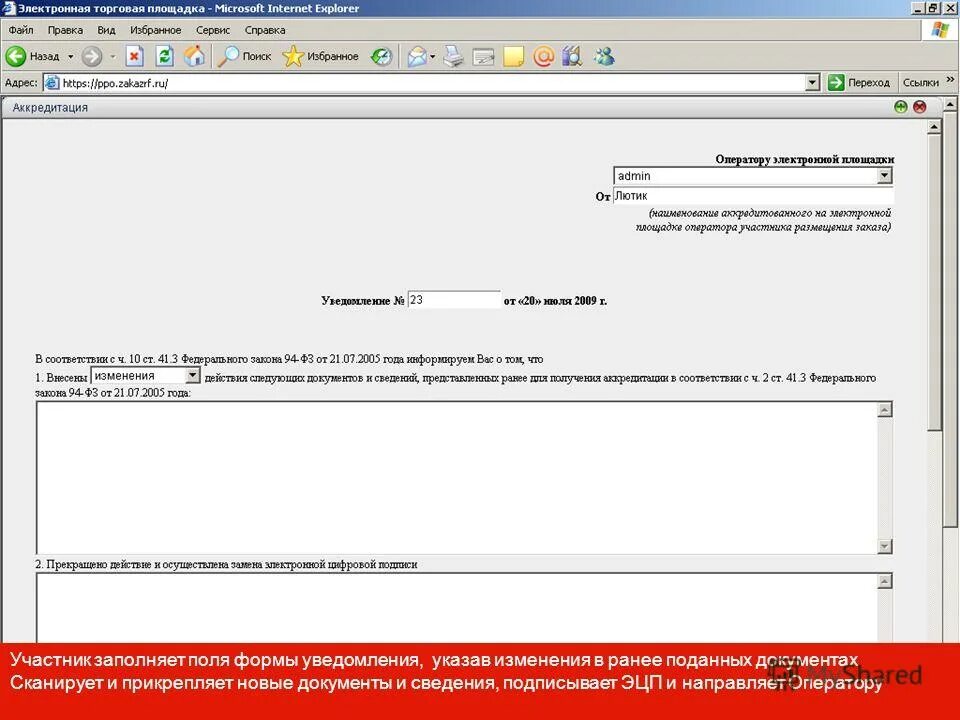Viewport: 960px width, 720px height.
Task: Expand the address bar dropdown arrow
Action: tap(812, 83)
